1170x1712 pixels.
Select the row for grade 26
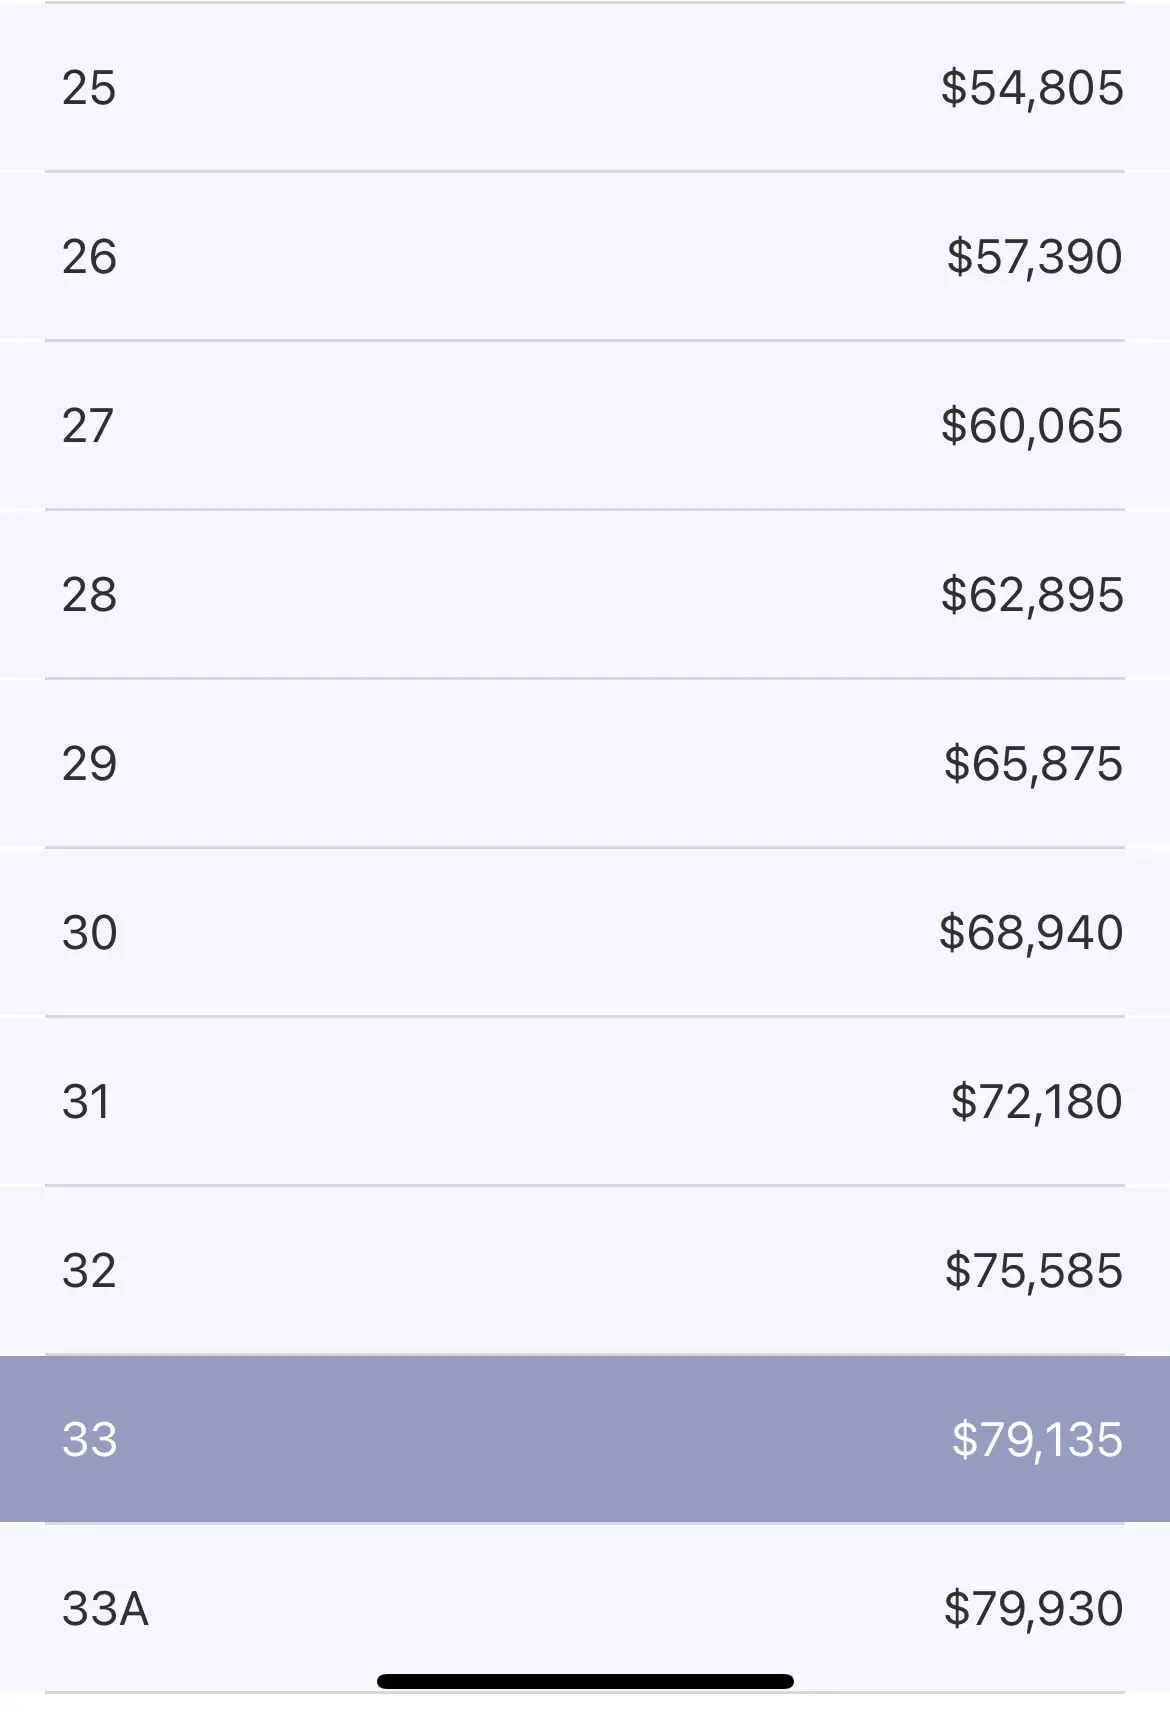tap(585, 256)
